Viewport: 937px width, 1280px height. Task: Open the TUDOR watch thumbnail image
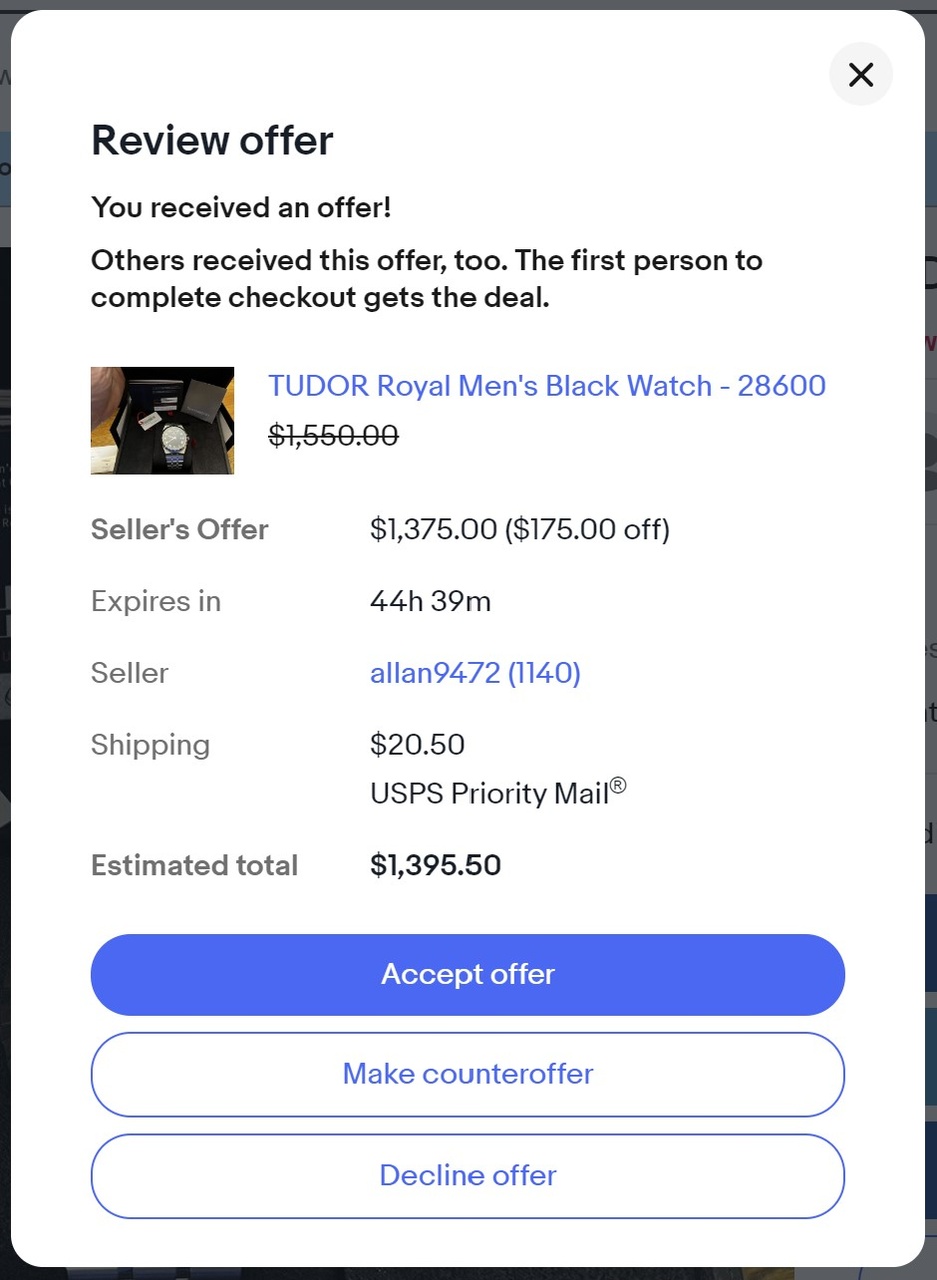[162, 420]
